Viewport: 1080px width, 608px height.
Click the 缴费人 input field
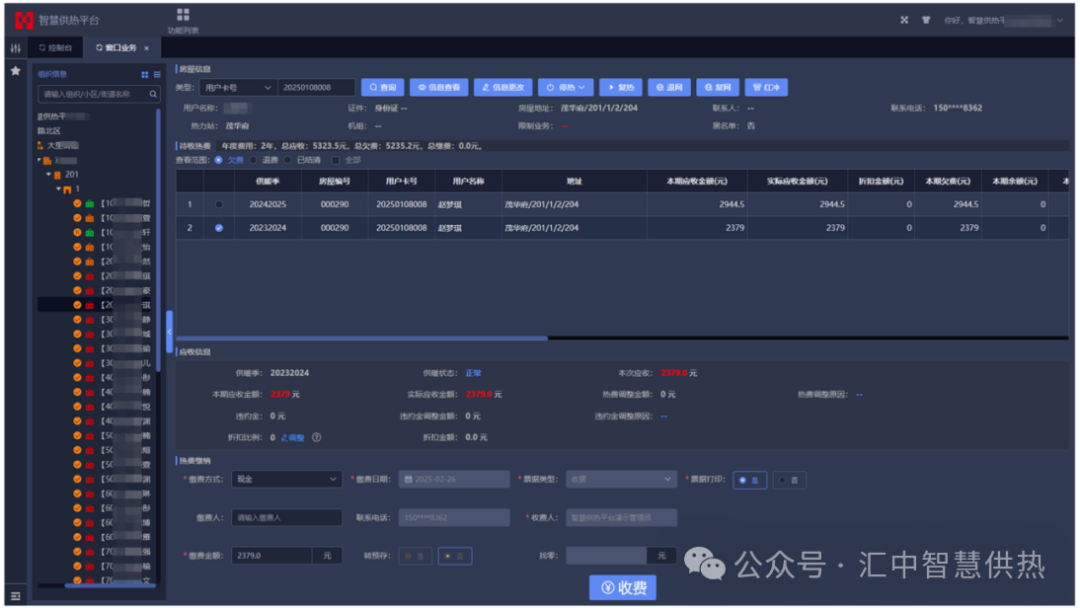click(287, 517)
